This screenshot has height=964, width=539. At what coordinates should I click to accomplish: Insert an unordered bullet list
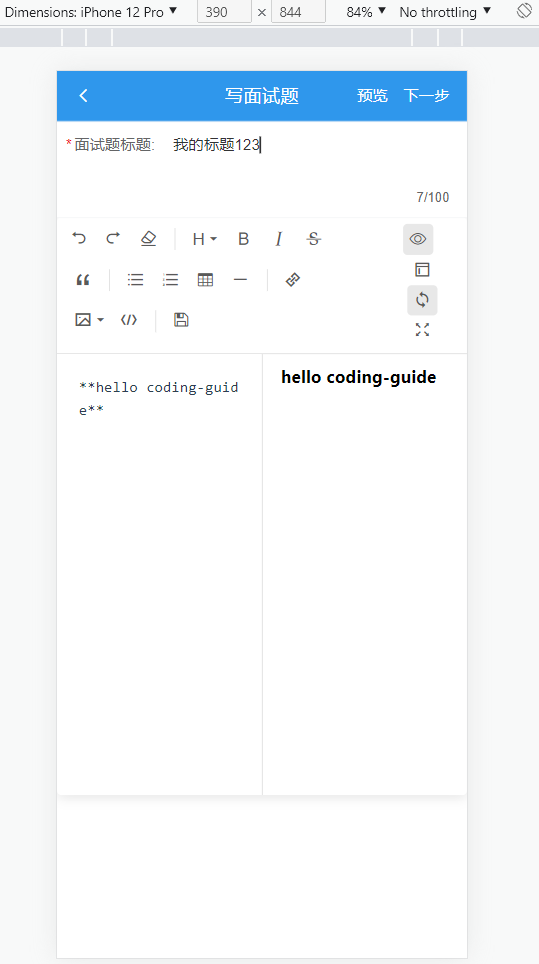tap(135, 280)
